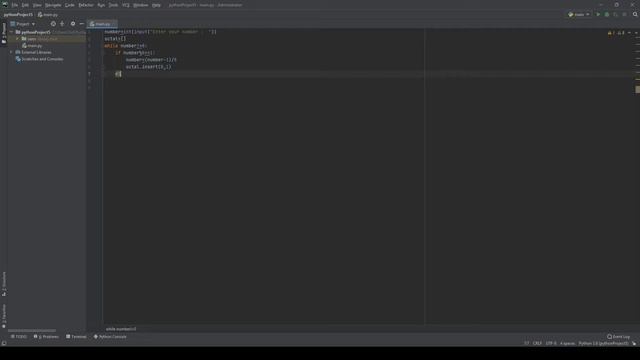
Task: Open the Project view dropdown
Action: pos(23,24)
